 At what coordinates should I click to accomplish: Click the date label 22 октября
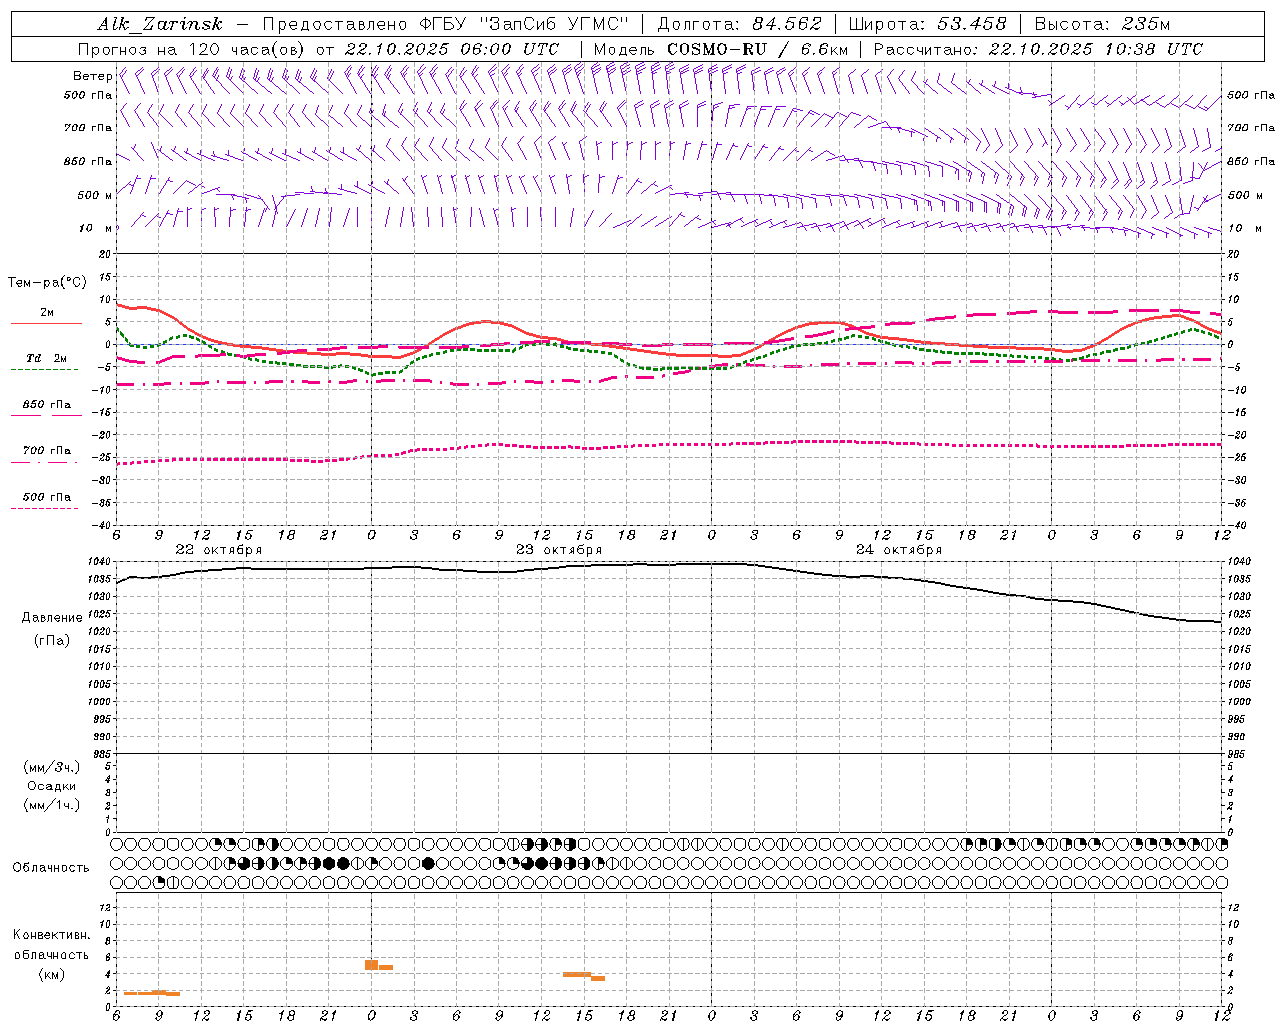click(x=219, y=550)
